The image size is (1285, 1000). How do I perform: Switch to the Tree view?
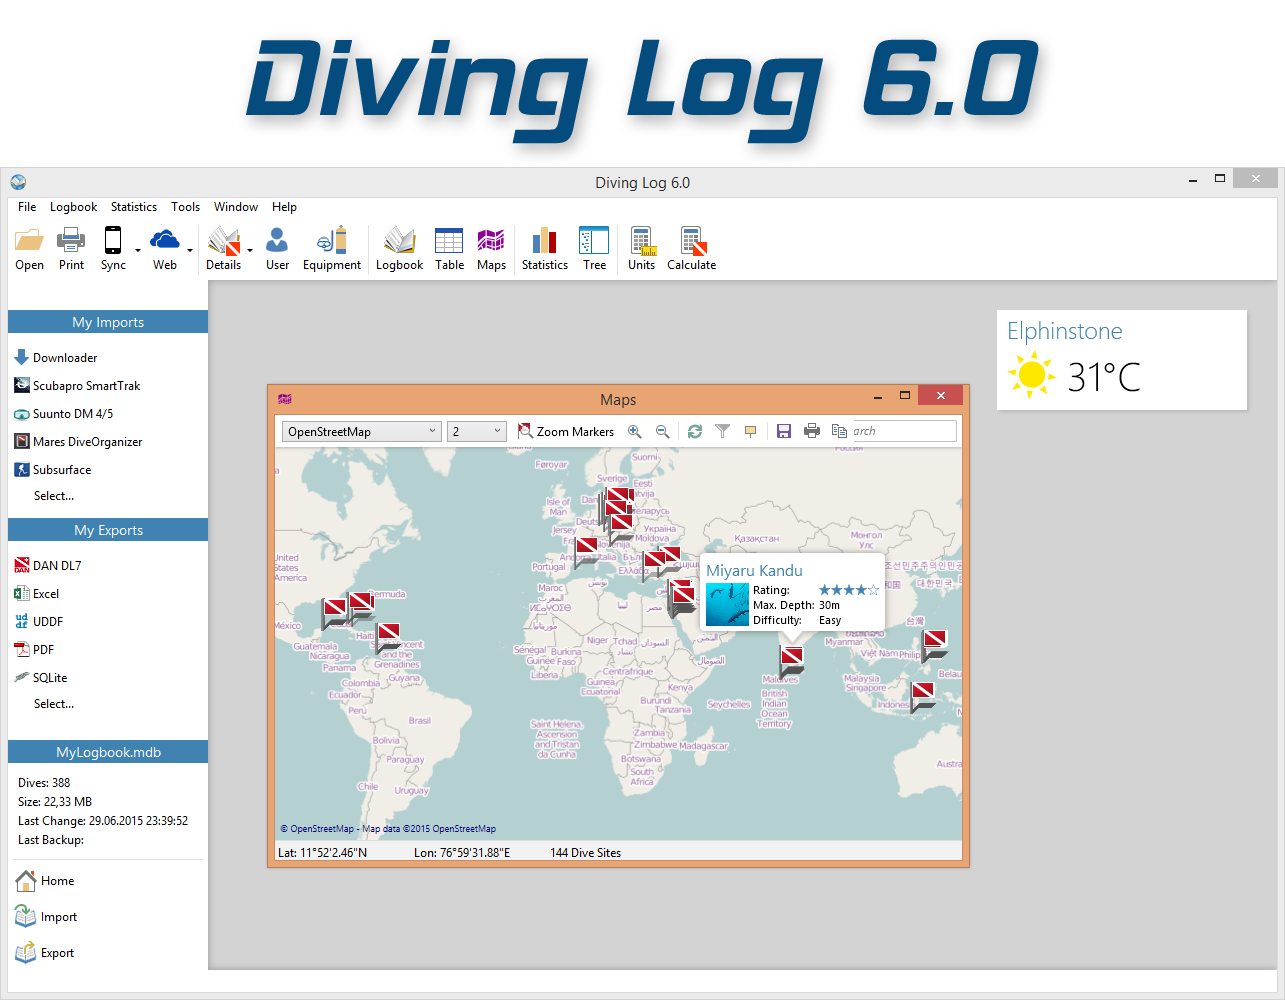coord(594,248)
